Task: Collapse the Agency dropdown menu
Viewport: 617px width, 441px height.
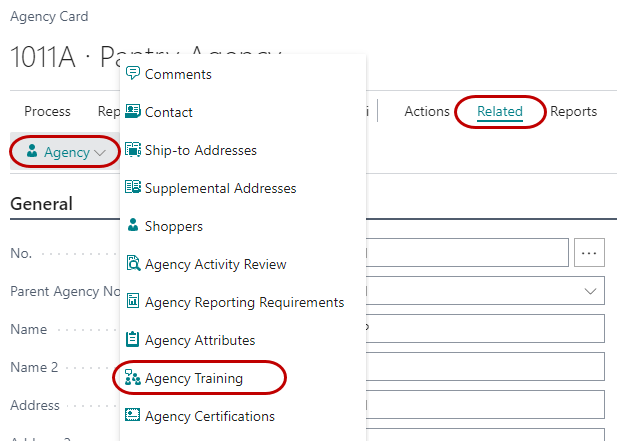Action: click(65, 153)
